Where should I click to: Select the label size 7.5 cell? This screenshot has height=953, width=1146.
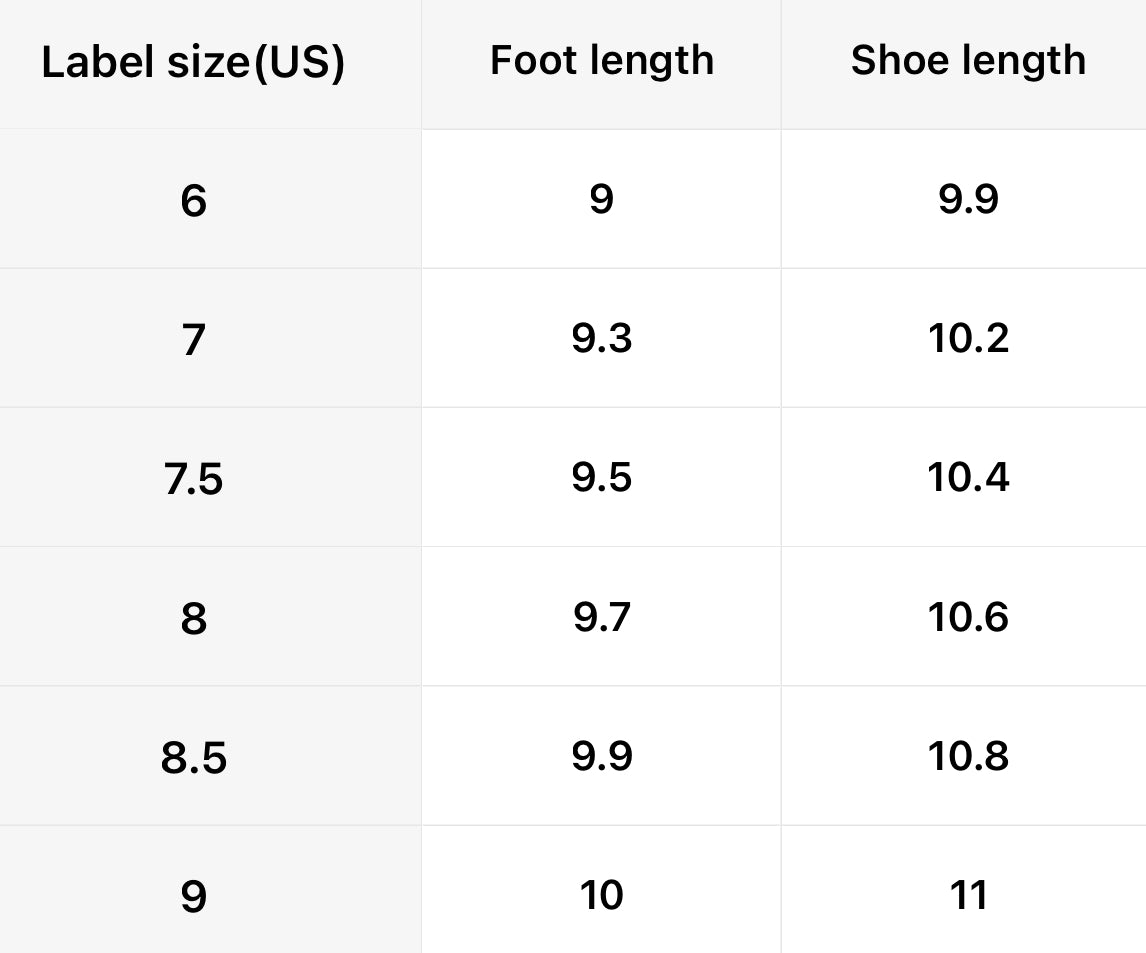[x=194, y=479]
